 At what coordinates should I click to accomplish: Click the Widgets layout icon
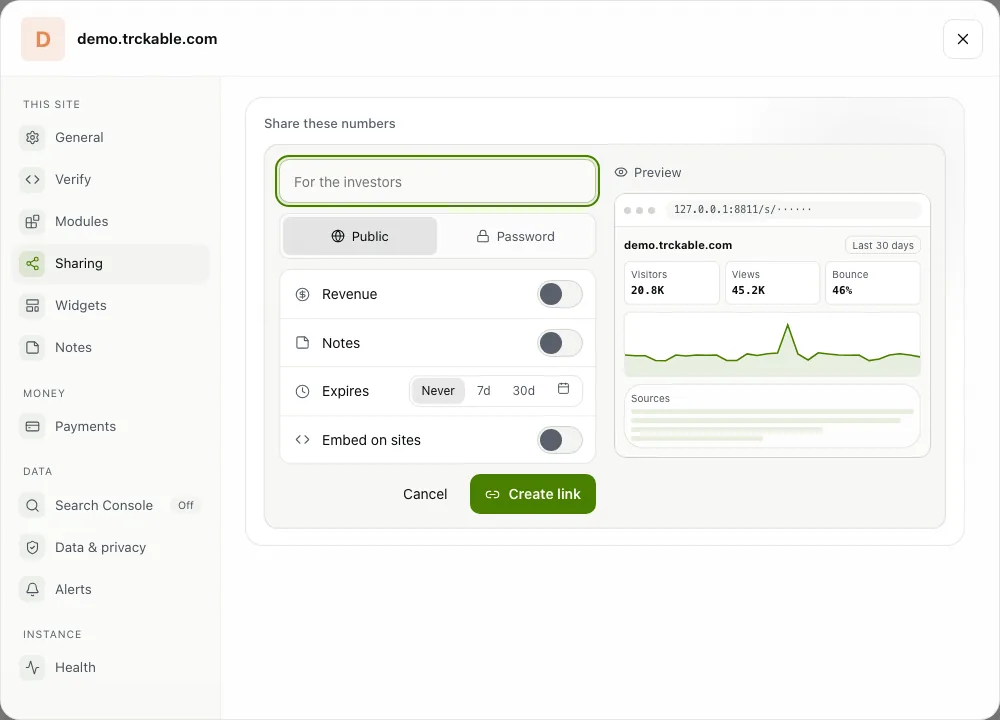33,305
